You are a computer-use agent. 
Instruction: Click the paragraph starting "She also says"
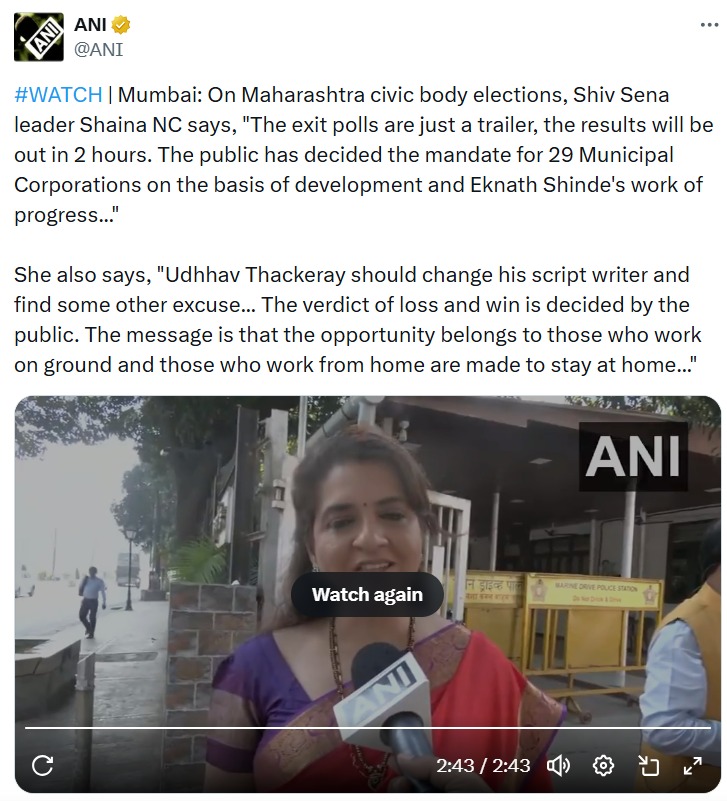(358, 320)
